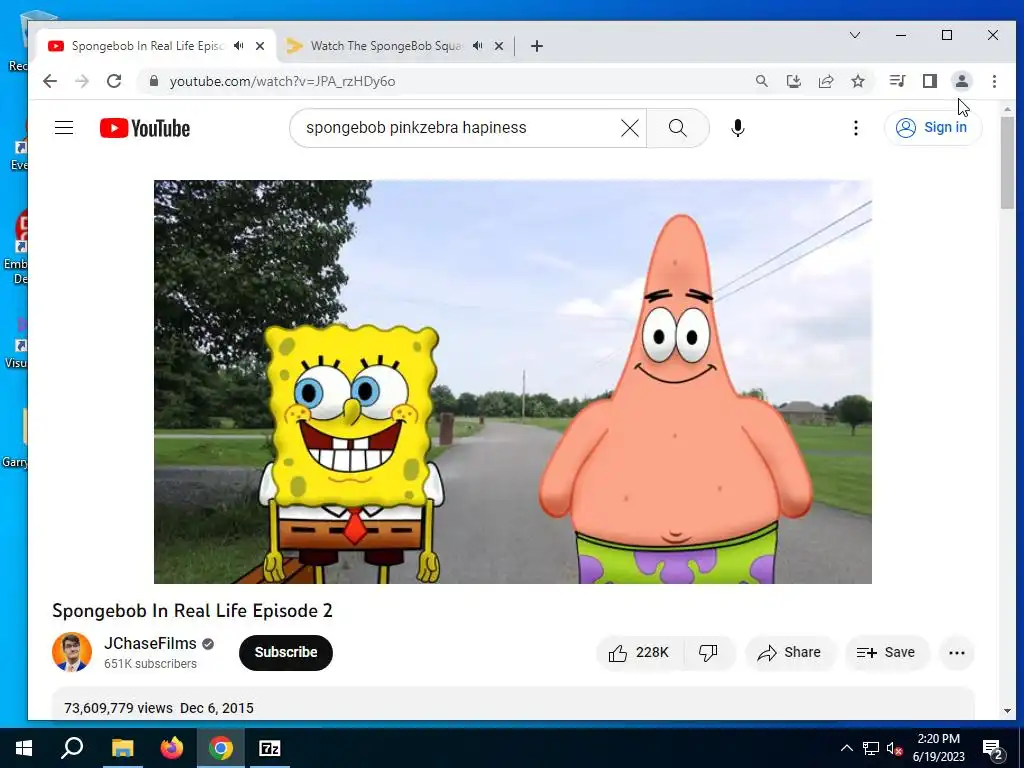The width and height of the screenshot is (1024, 768).
Task: Open more actions ellipsis beside Save
Action: pyautogui.click(x=957, y=652)
